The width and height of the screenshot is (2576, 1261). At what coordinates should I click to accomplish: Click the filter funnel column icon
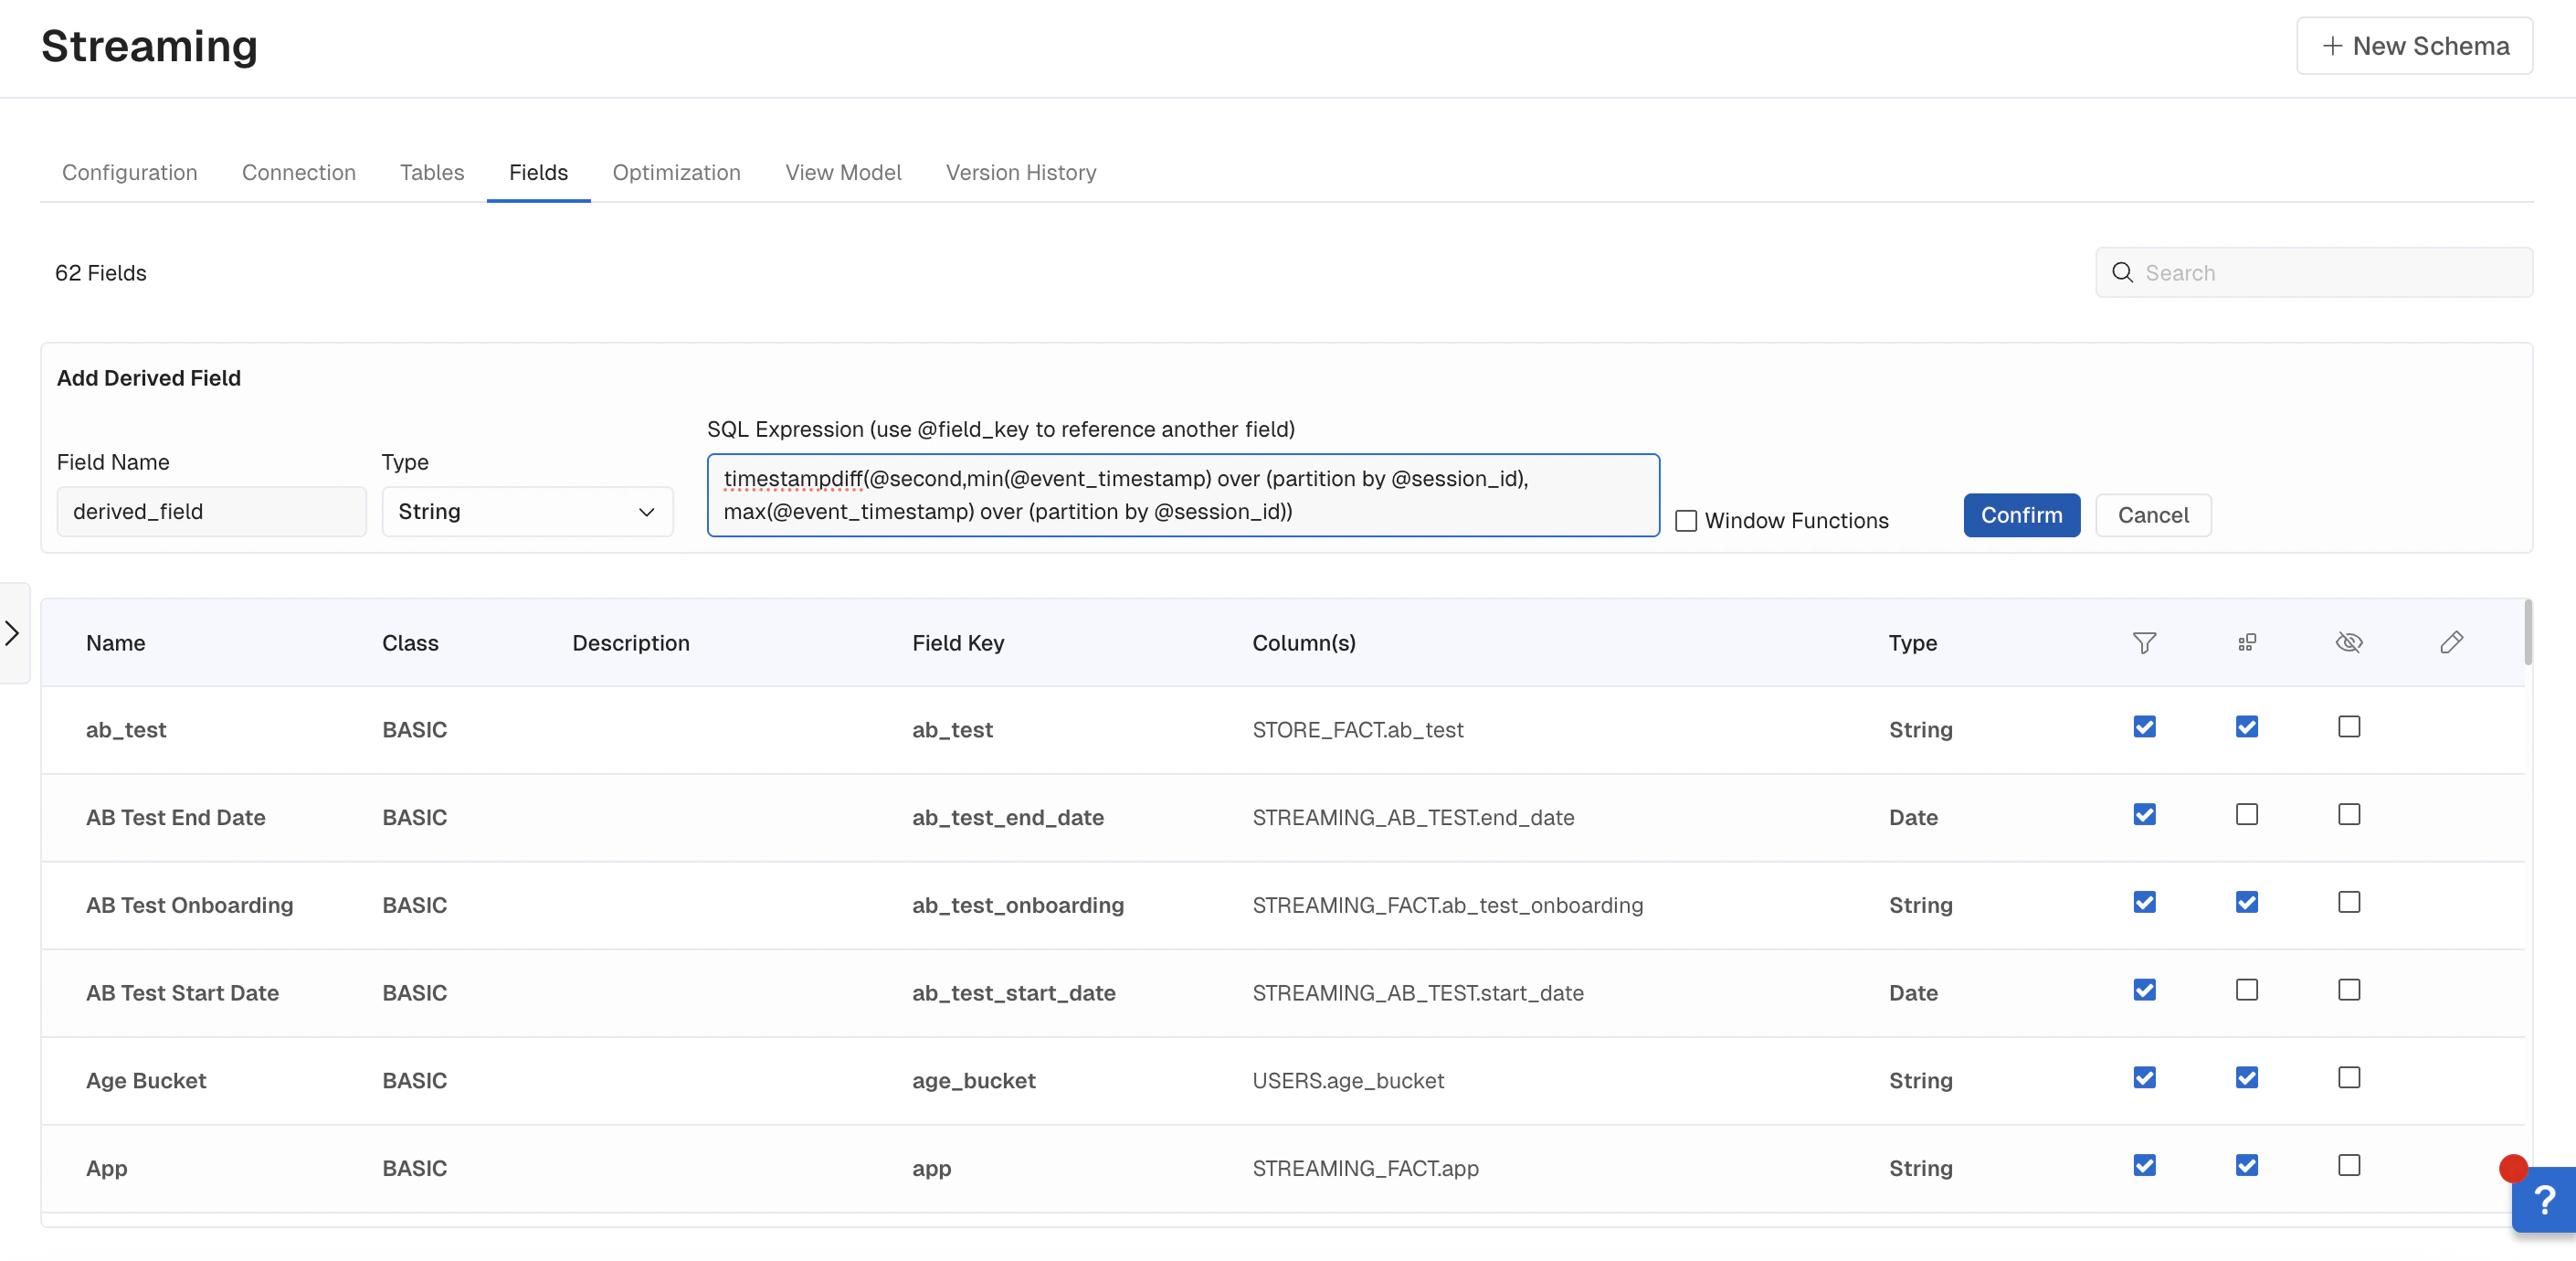click(2143, 643)
